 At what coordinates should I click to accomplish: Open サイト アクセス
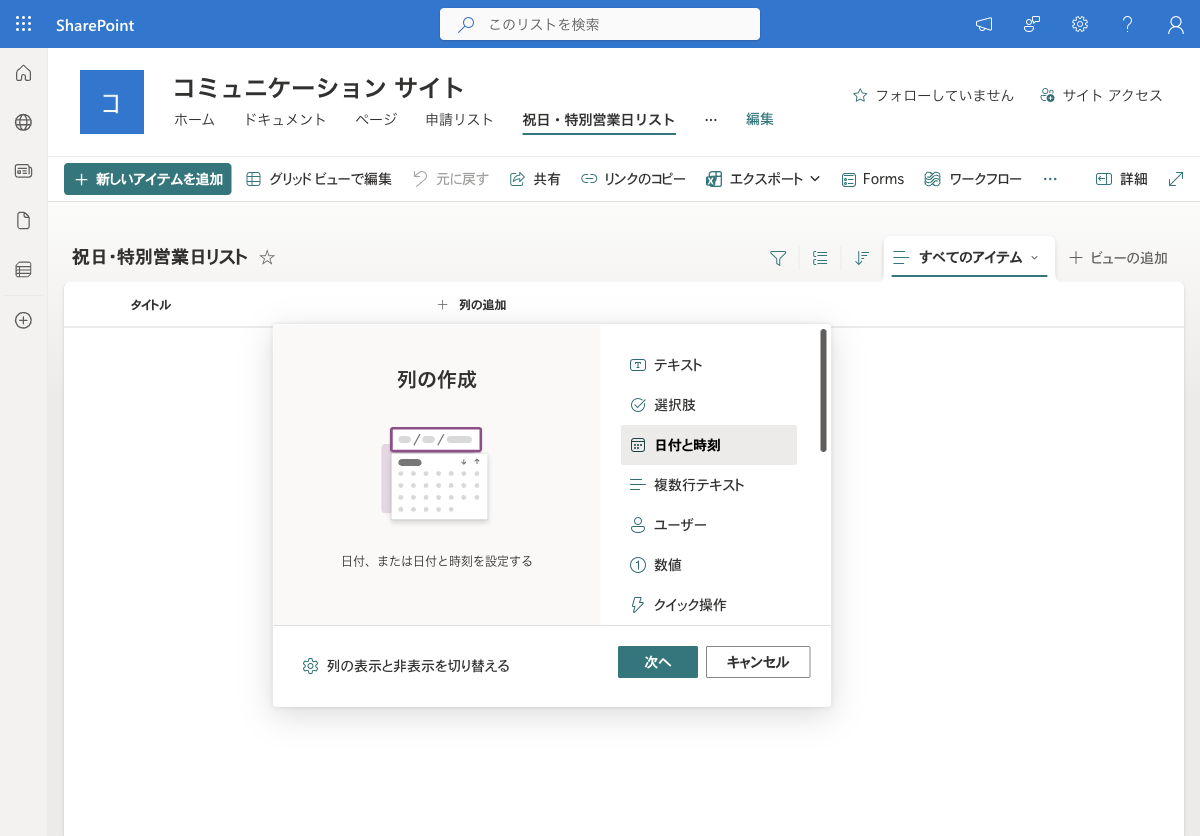[x=1101, y=95]
